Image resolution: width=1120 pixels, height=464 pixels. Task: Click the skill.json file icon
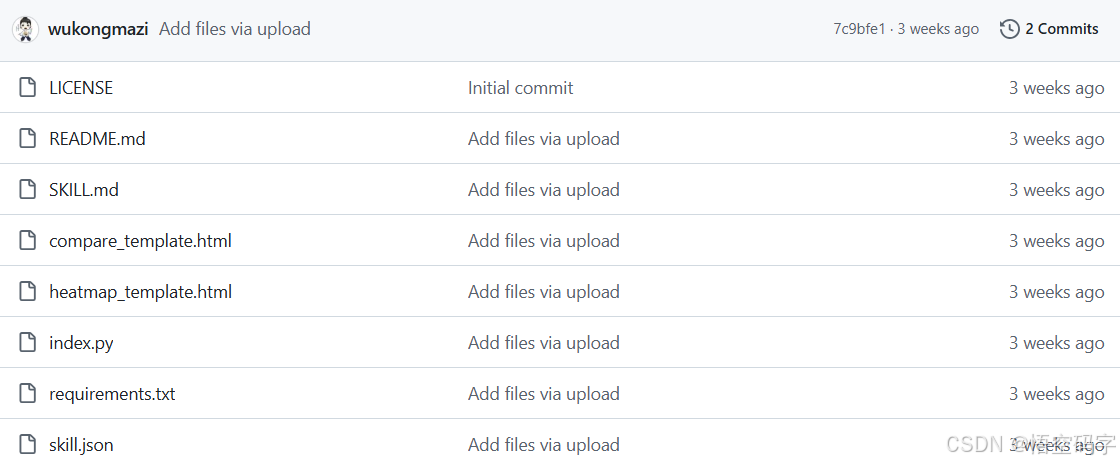pyautogui.click(x=27, y=445)
